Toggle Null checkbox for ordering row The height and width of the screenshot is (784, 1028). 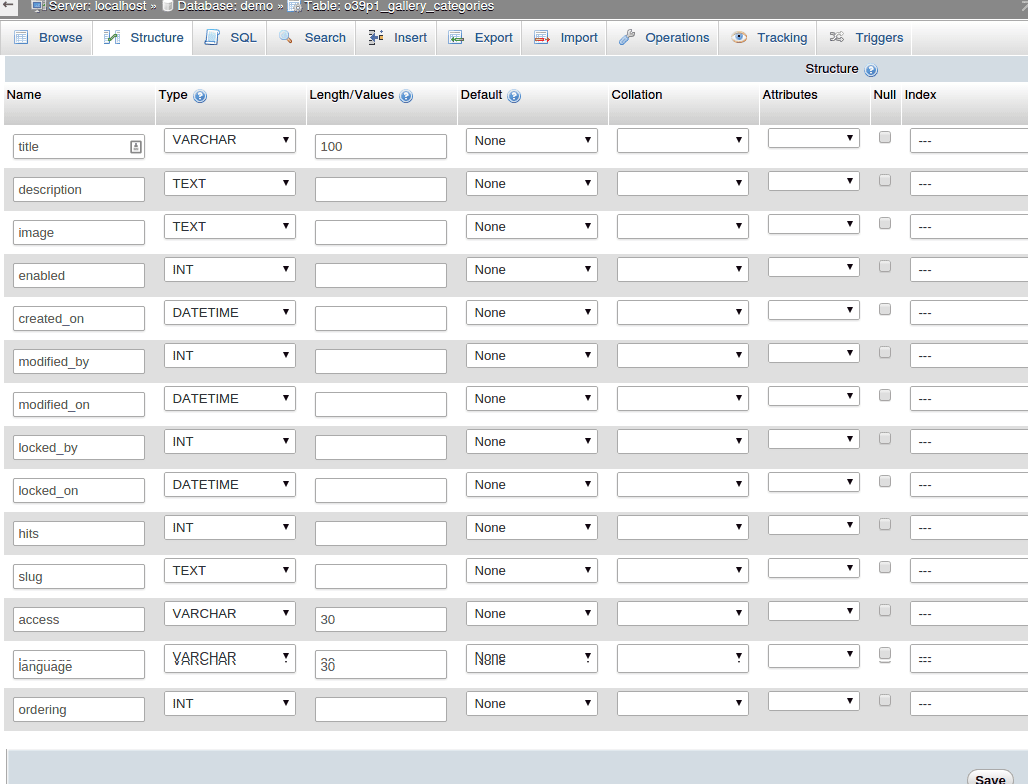tap(884, 700)
